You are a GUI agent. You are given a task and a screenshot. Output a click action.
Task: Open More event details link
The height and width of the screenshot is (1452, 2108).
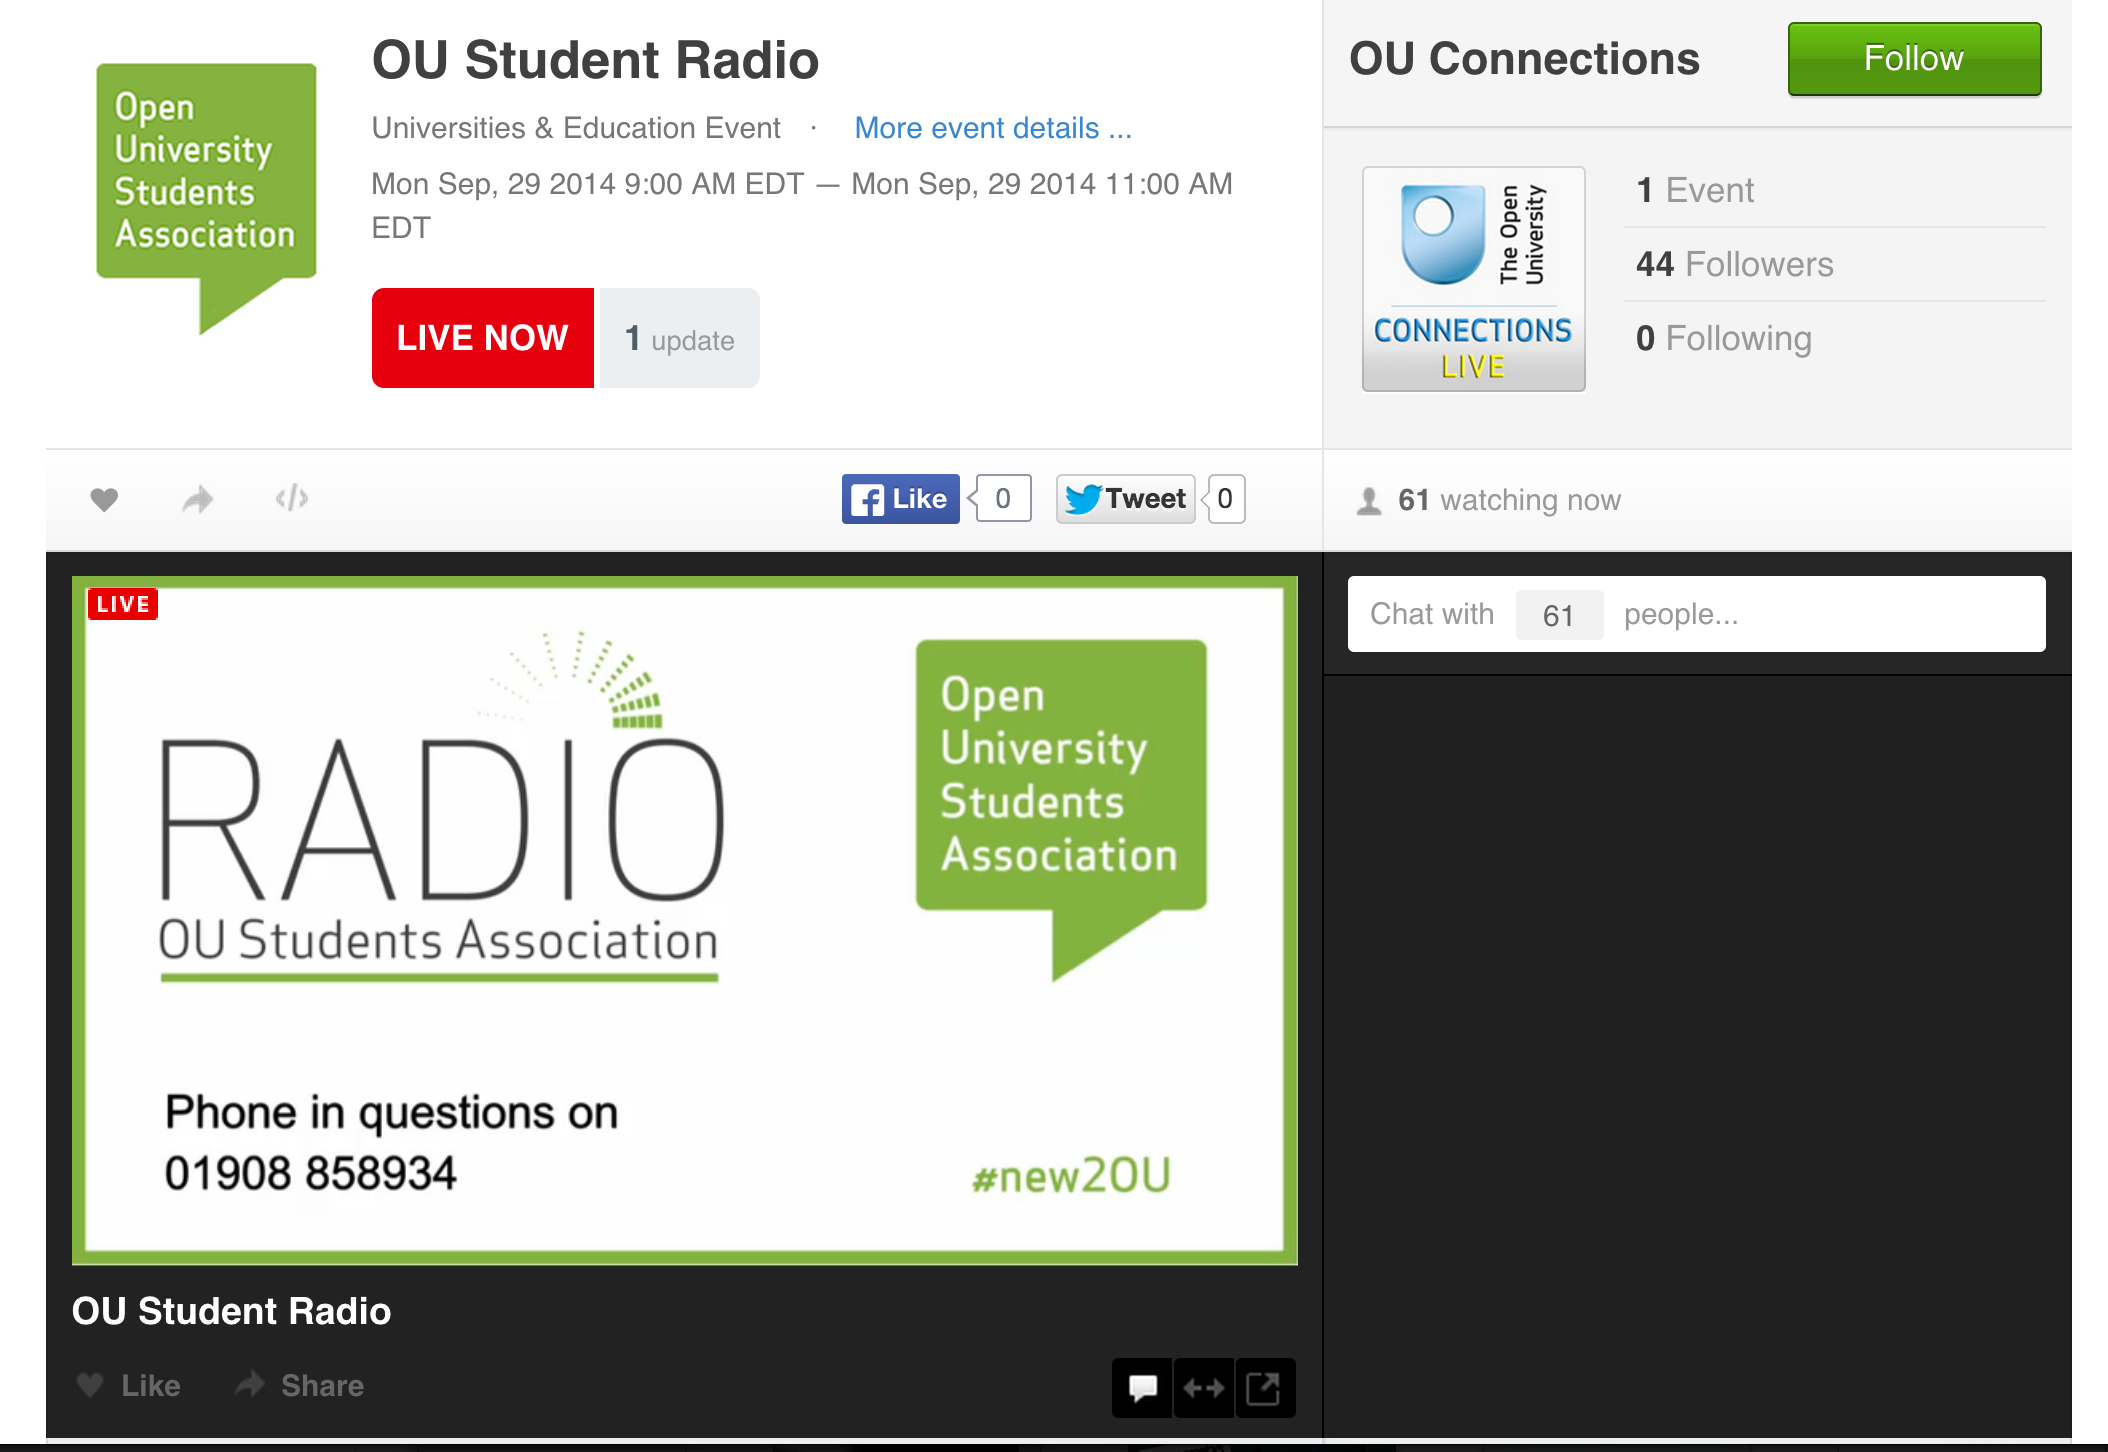pos(992,128)
